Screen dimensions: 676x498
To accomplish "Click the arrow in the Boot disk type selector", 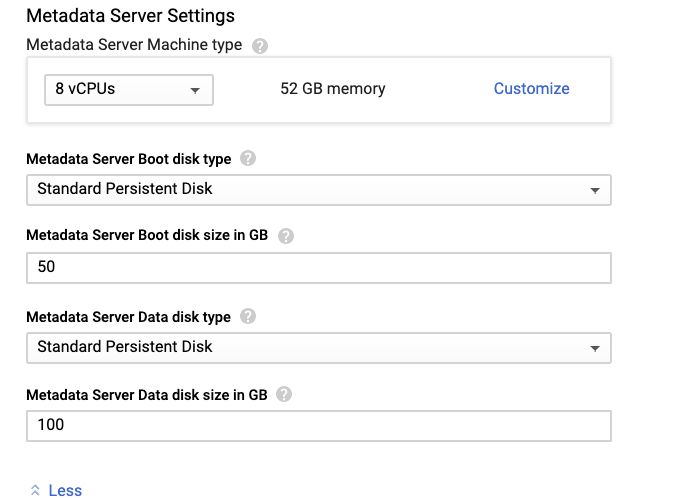I will (595, 190).
